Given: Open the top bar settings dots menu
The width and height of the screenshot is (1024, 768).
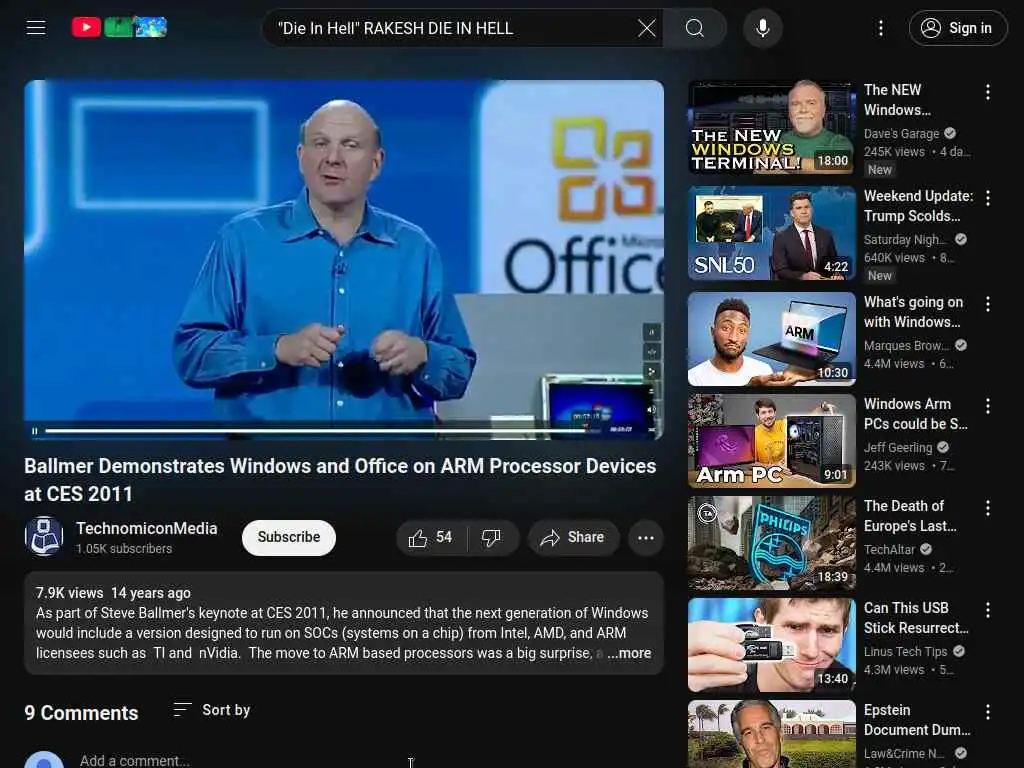Looking at the screenshot, I should (x=881, y=28).
